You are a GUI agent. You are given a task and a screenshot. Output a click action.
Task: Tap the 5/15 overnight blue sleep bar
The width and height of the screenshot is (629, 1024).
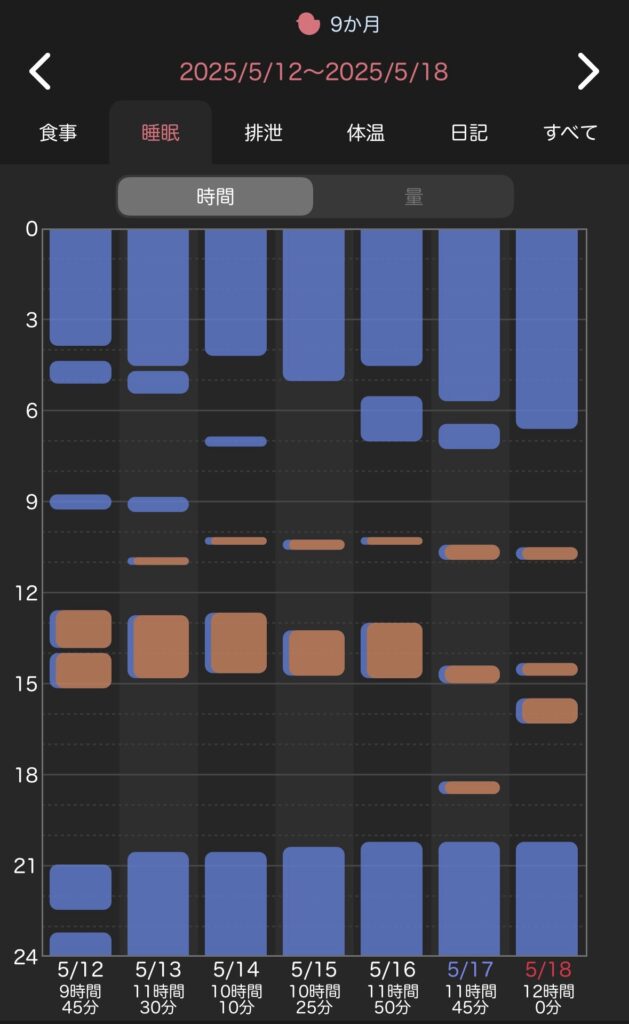(x=314, y=304)
